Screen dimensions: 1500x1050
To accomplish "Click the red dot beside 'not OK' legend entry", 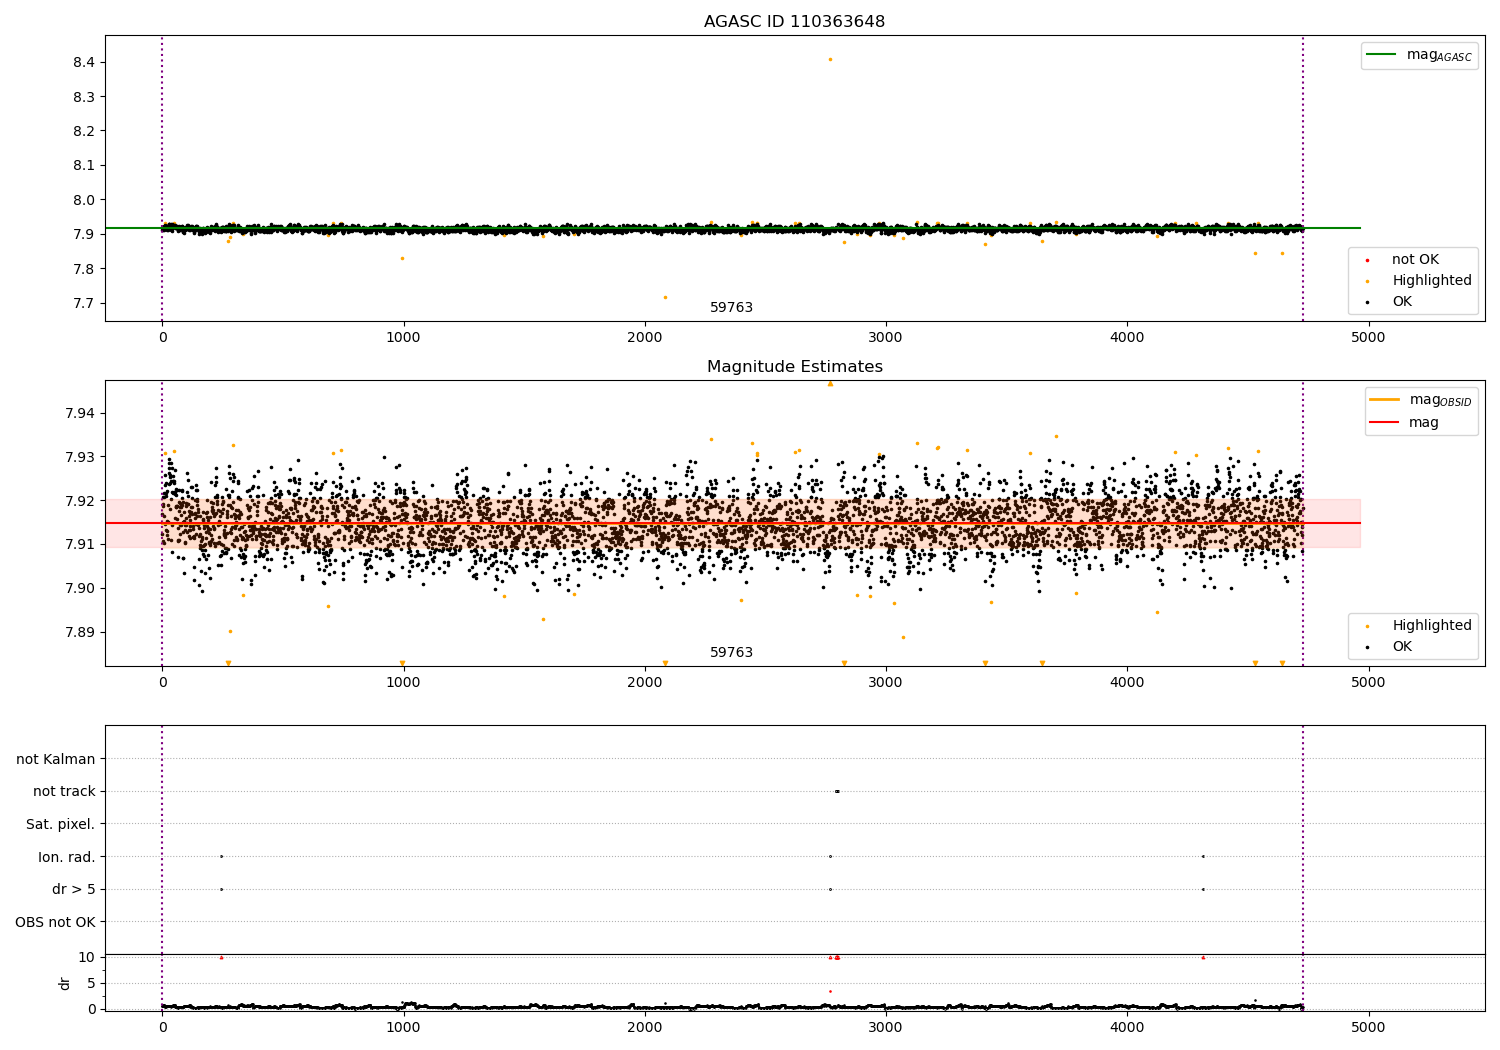I will [x=1367, y=260].
